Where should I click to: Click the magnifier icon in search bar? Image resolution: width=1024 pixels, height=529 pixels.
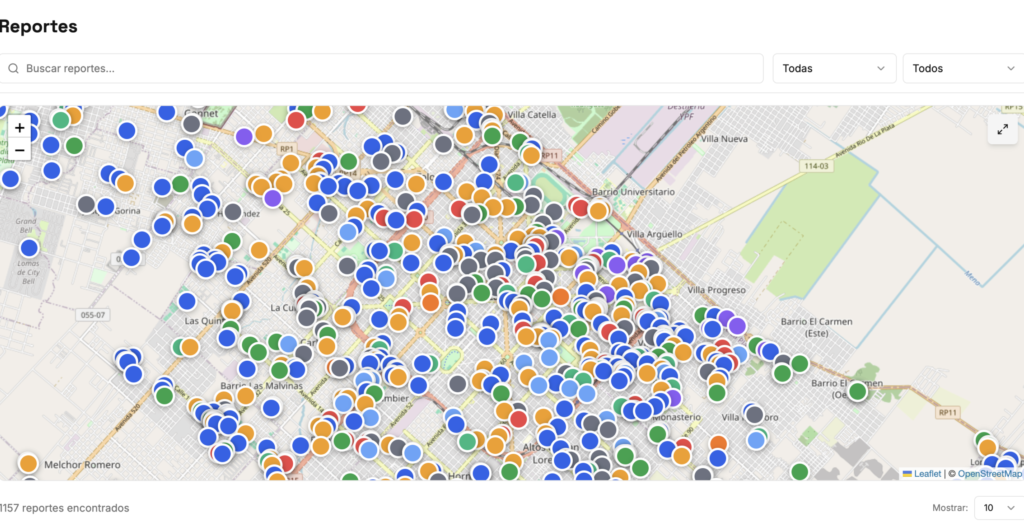pyautogui.click(x=14, y=69)
